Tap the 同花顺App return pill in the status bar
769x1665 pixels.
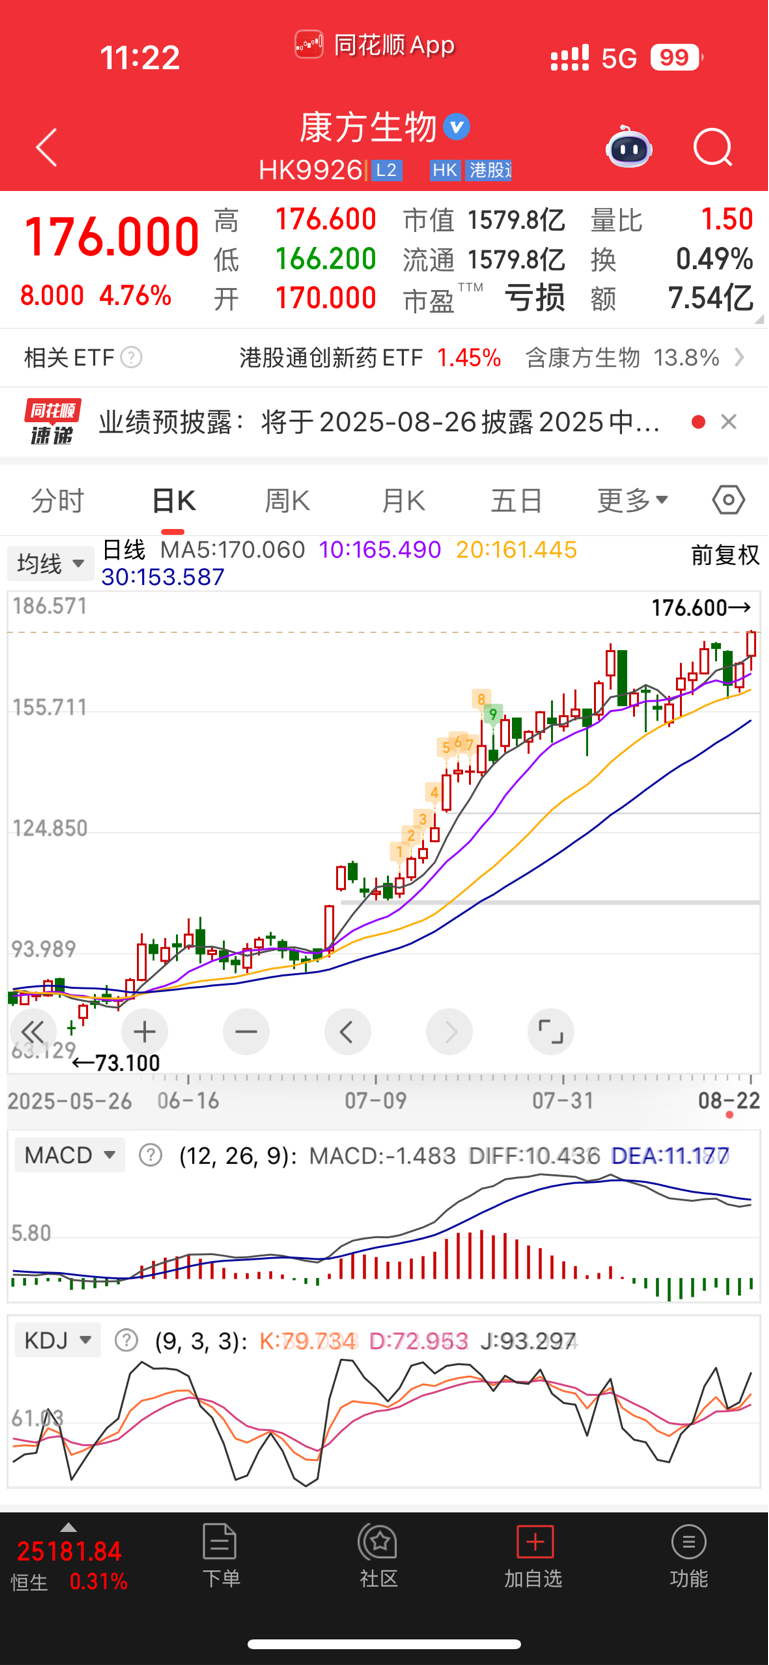375,45
